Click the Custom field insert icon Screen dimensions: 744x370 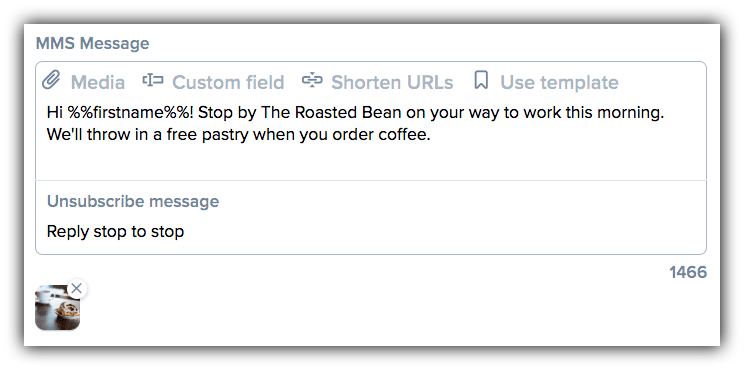click(x=153, y=81)
